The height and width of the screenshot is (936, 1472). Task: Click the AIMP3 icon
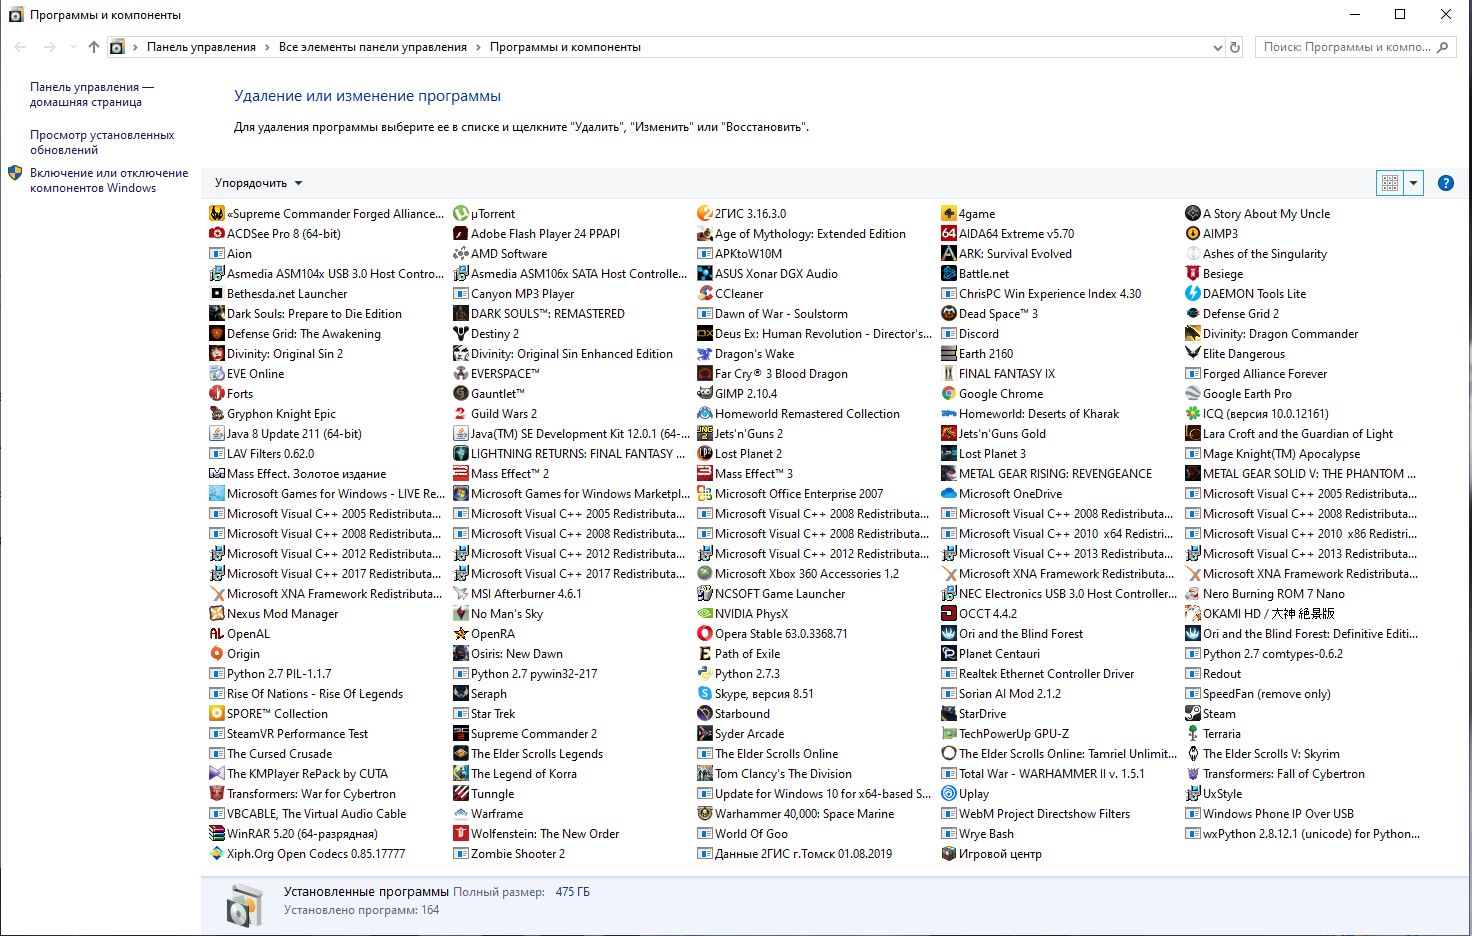point(1193,233)
